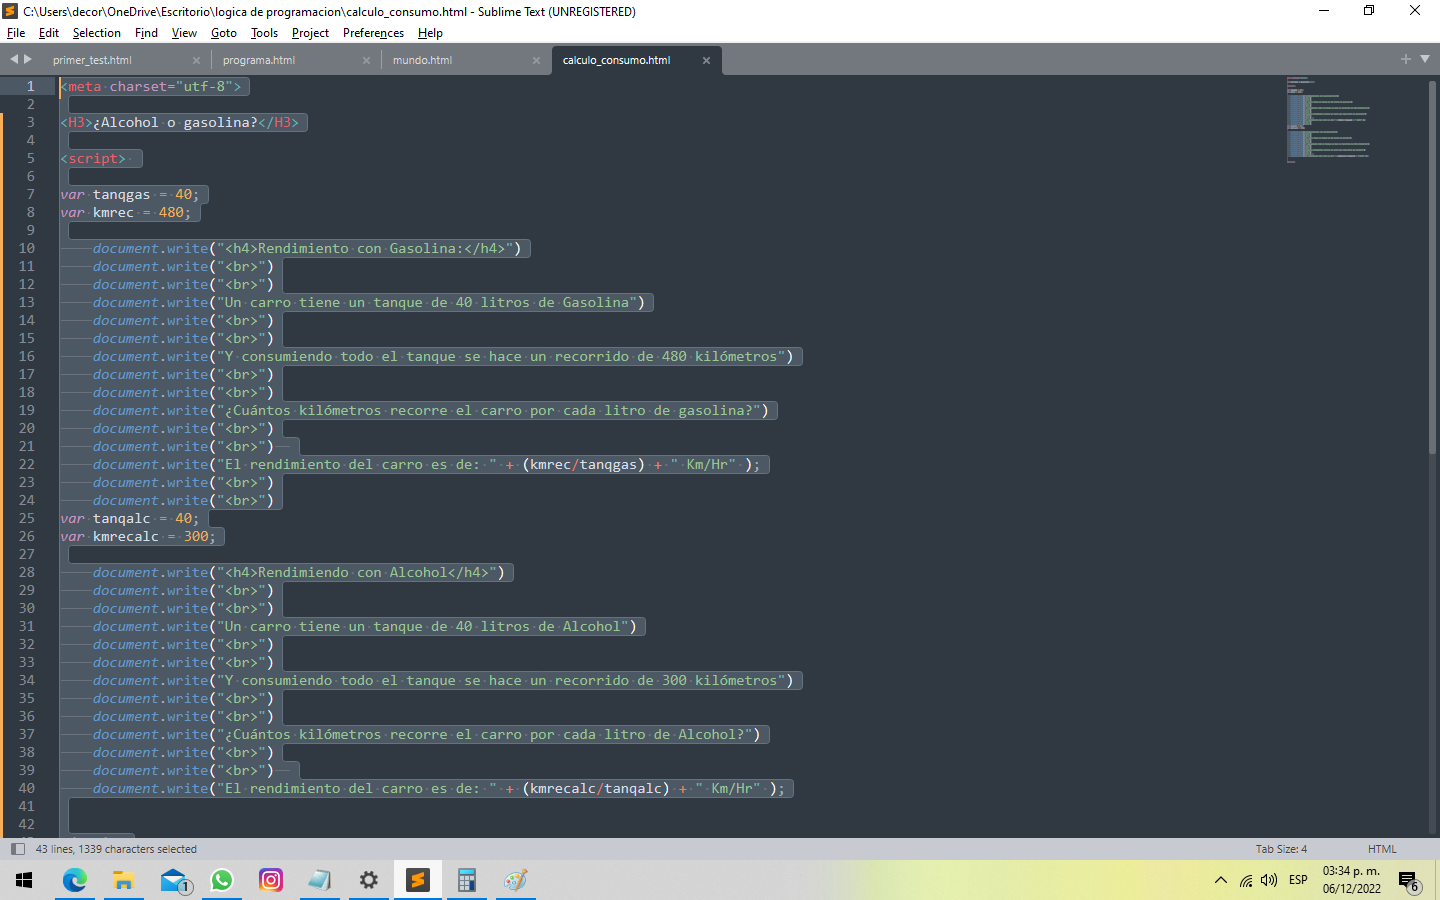Open the tab list dropdown arrow
Image resolution: width=1440 pixels, height=900 pixels.
point(1425,59)
